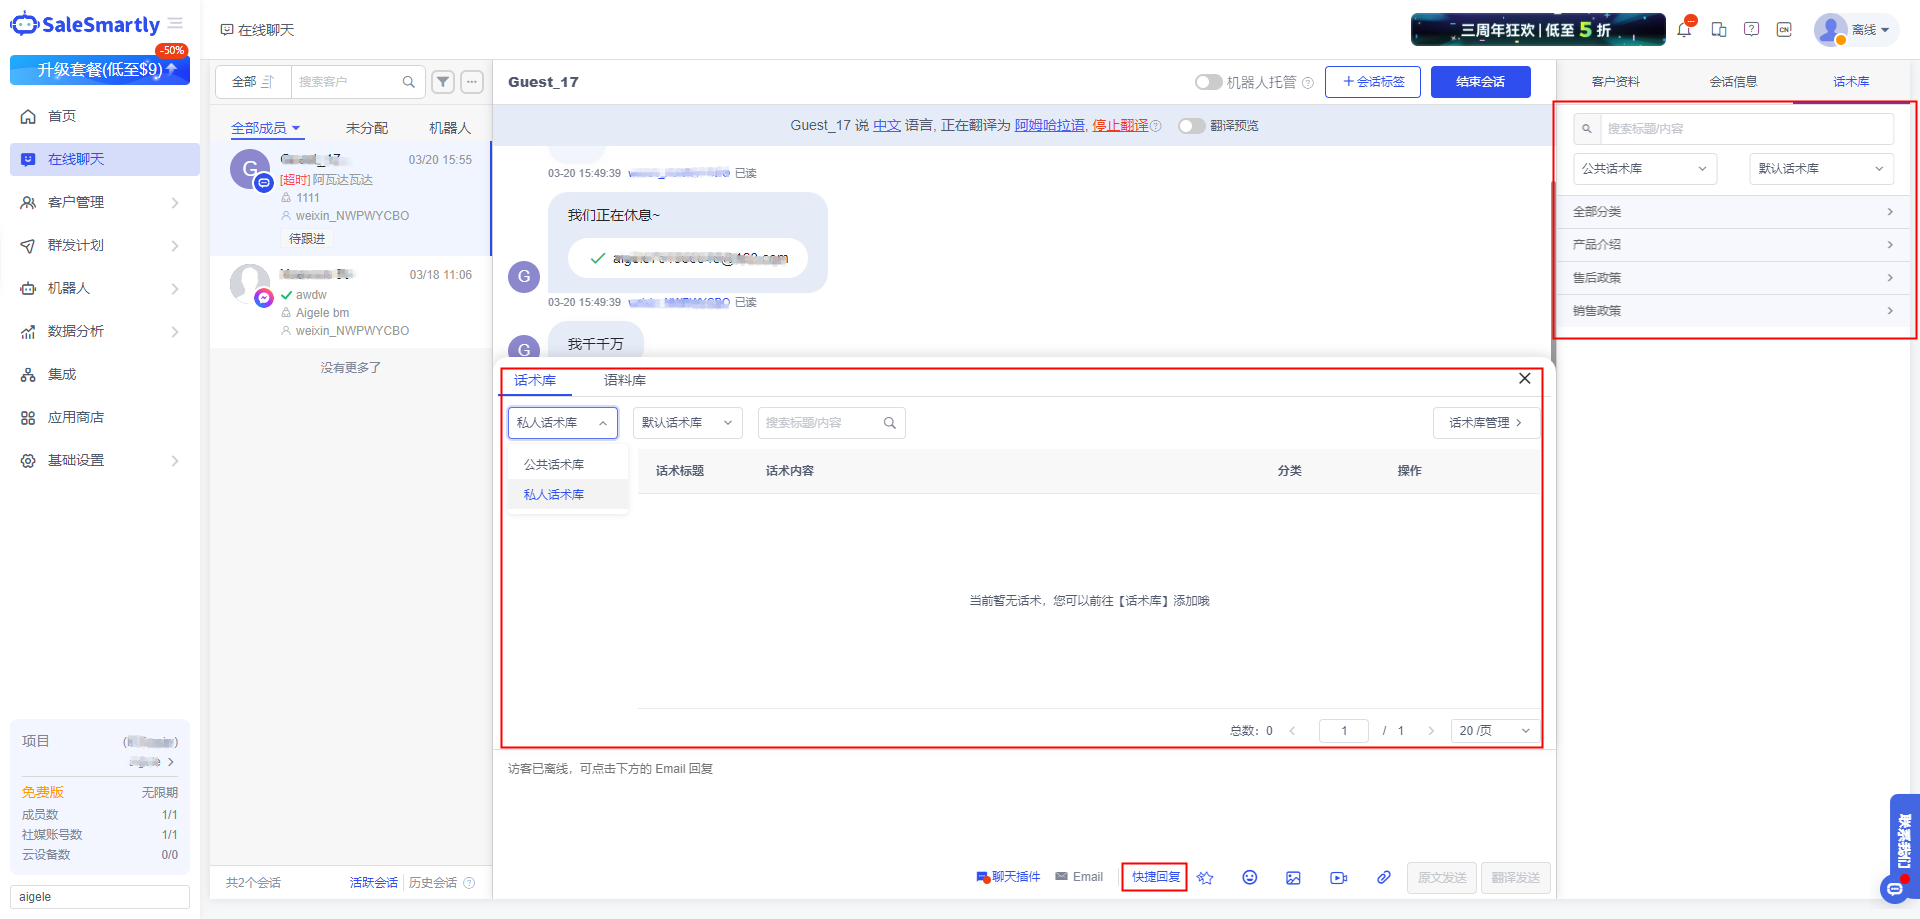Select 公共话术库 from the dropdown list
This screenshot has width=1920, height=919.
tap(554, 465)
